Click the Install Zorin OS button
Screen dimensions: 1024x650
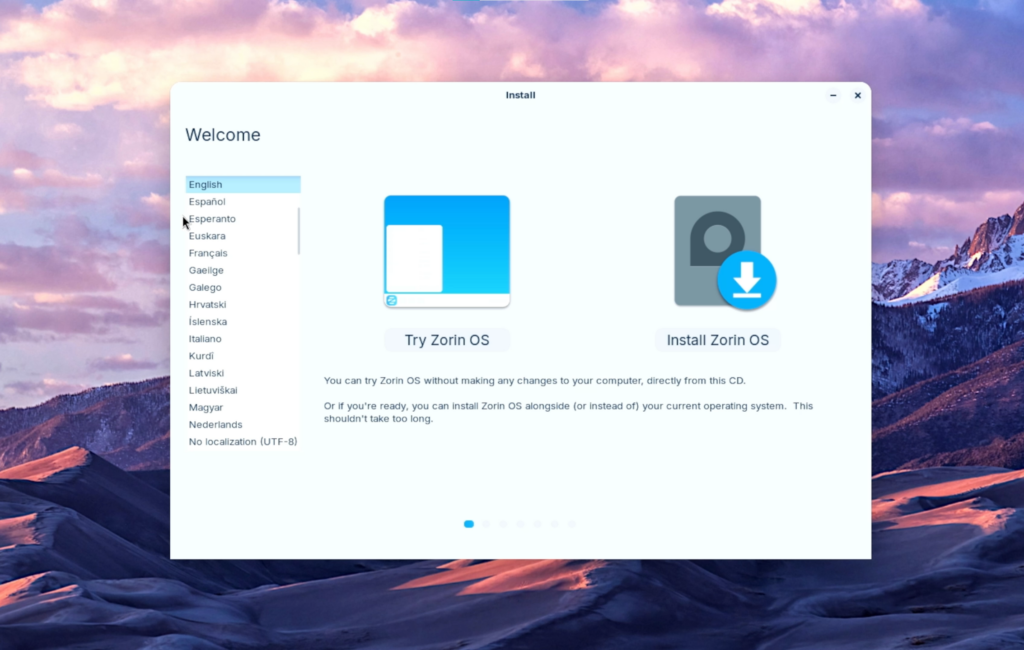click(x=717, y=340)
